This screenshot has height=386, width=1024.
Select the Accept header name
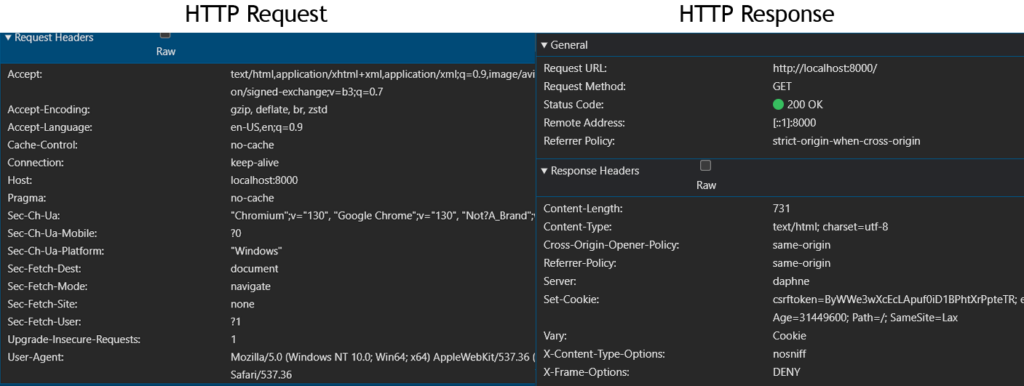coord(25,74)
